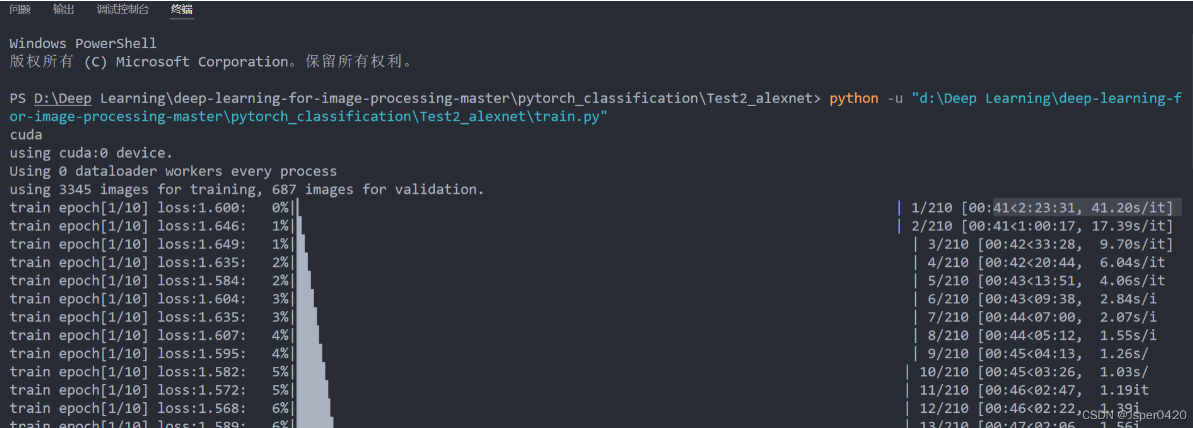Click the yellow python command word
Image resolution: width=1193 pixels, height=428 pixels.
point(854,99)
